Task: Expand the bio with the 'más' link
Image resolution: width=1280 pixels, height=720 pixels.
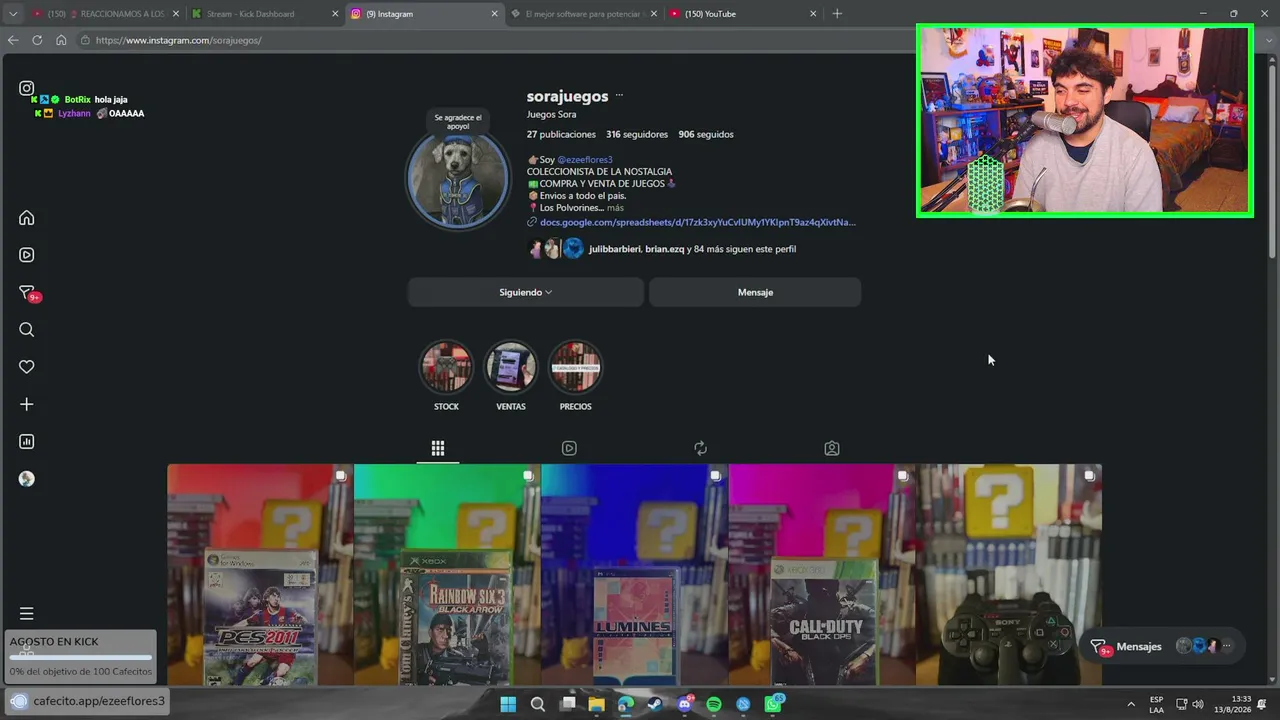Action: (x=615, y=208)
